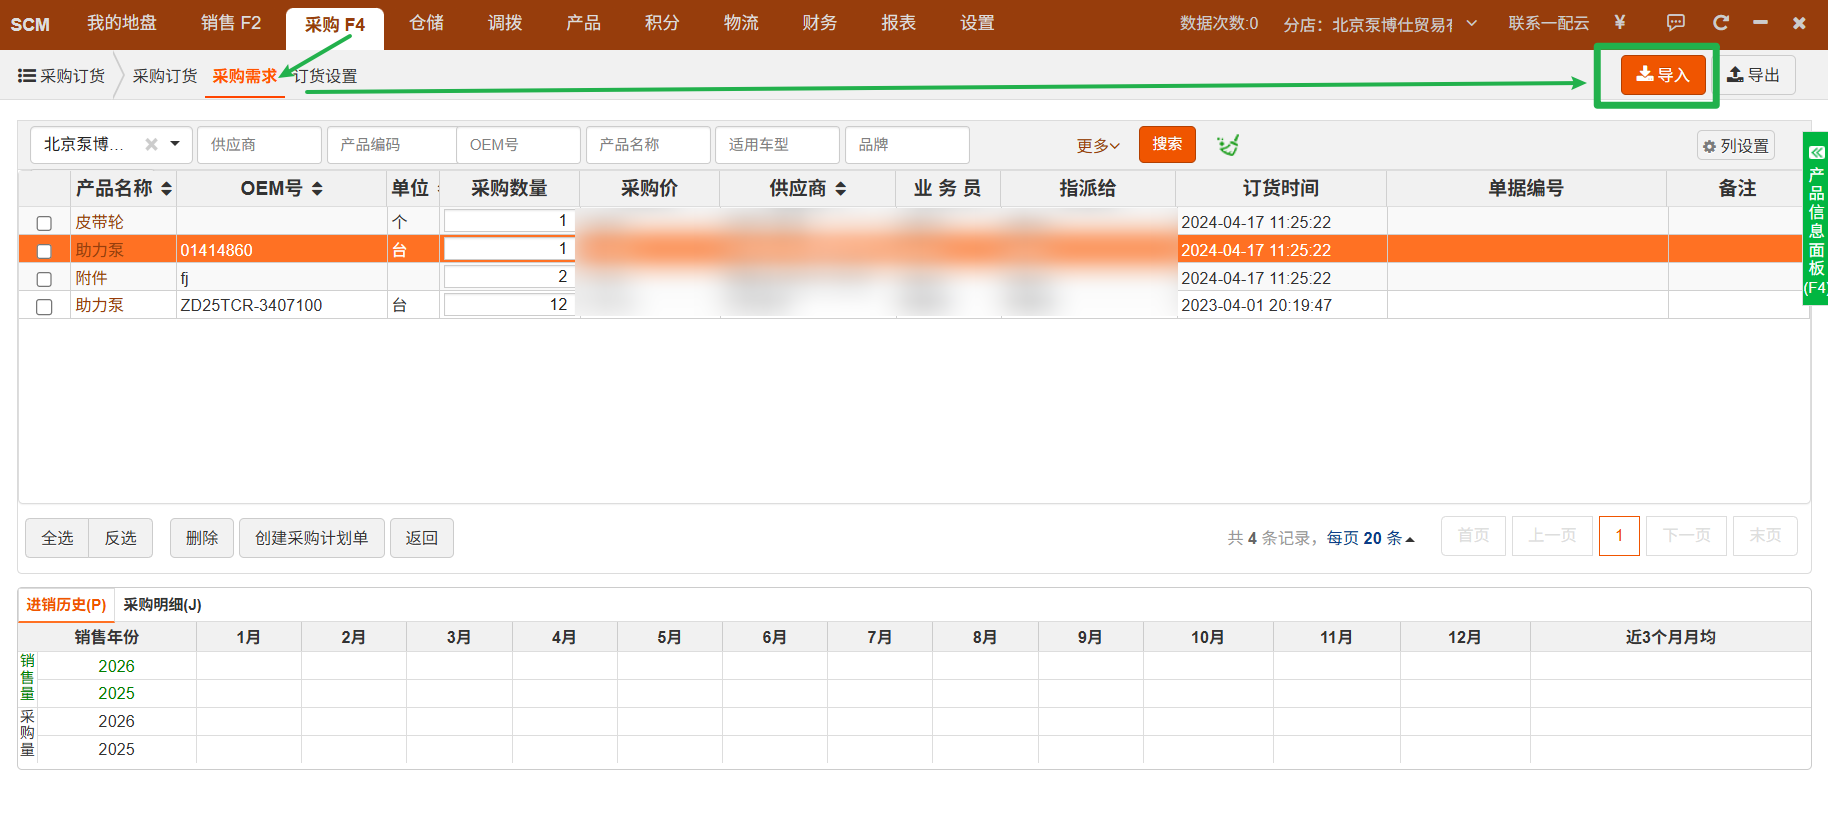This screenshot has width=1828, height=820.
Task: Click the 产品编码 search field
Action: pos(391,145)
